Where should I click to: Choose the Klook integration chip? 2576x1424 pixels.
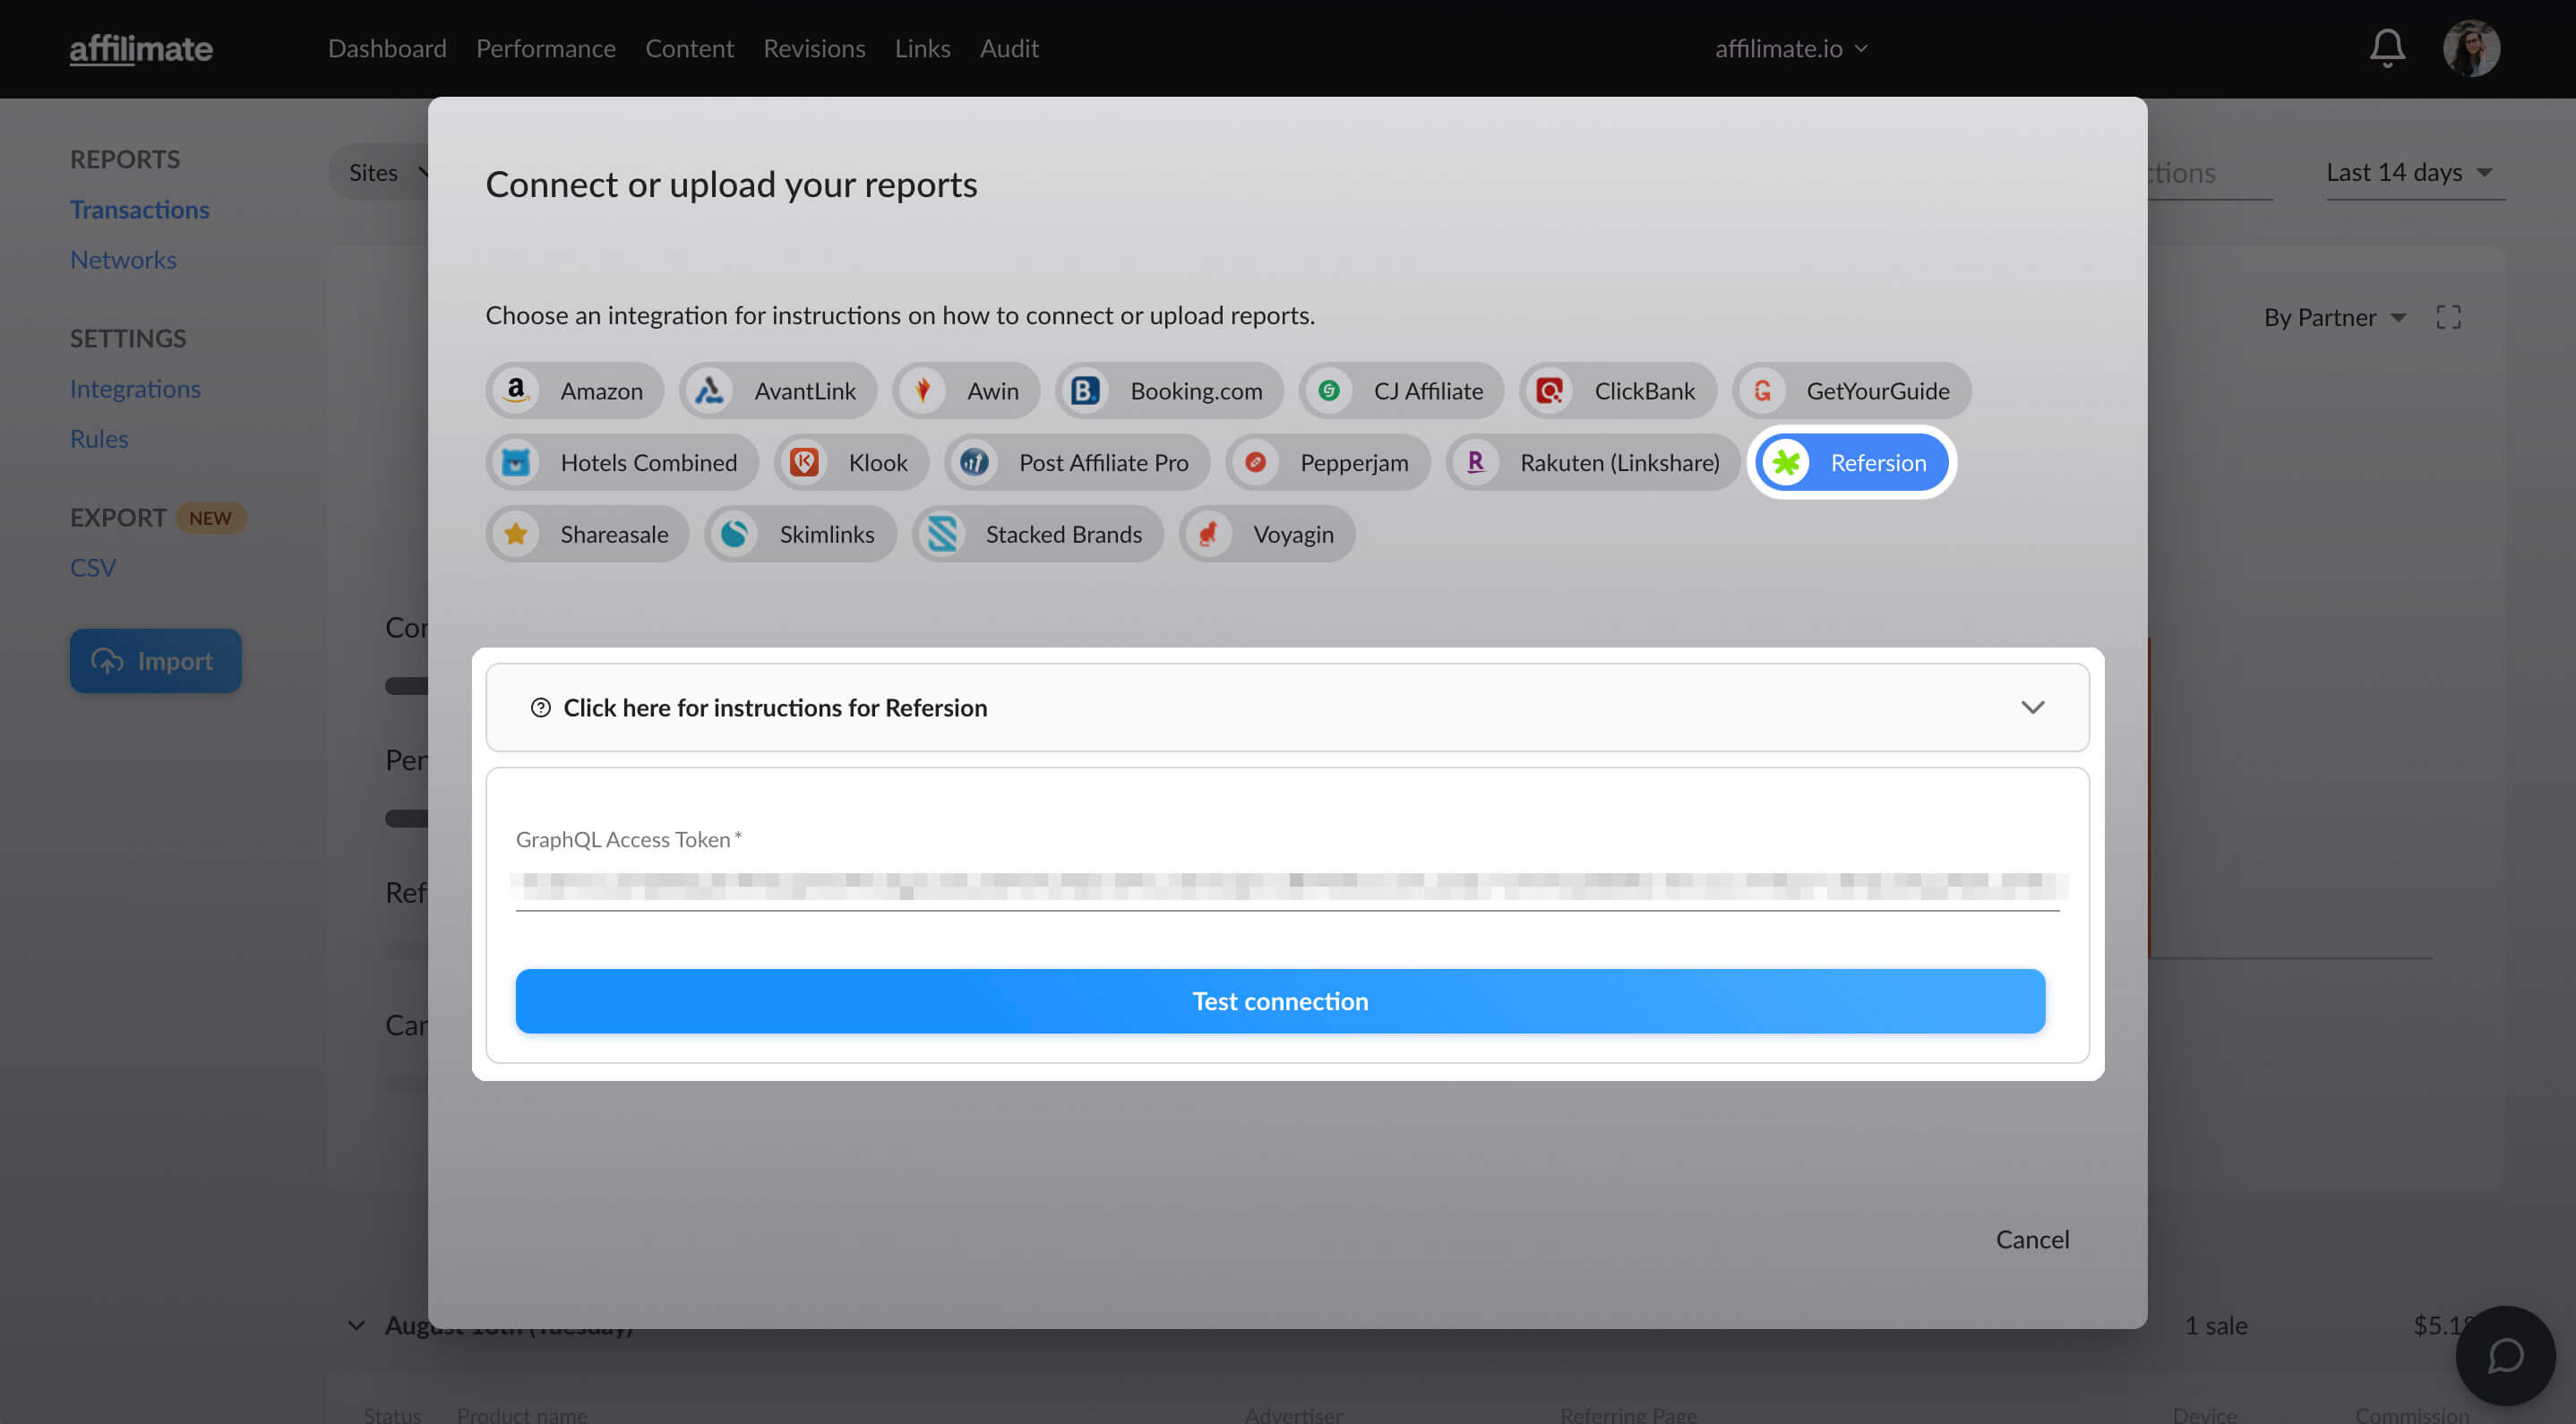851,462
